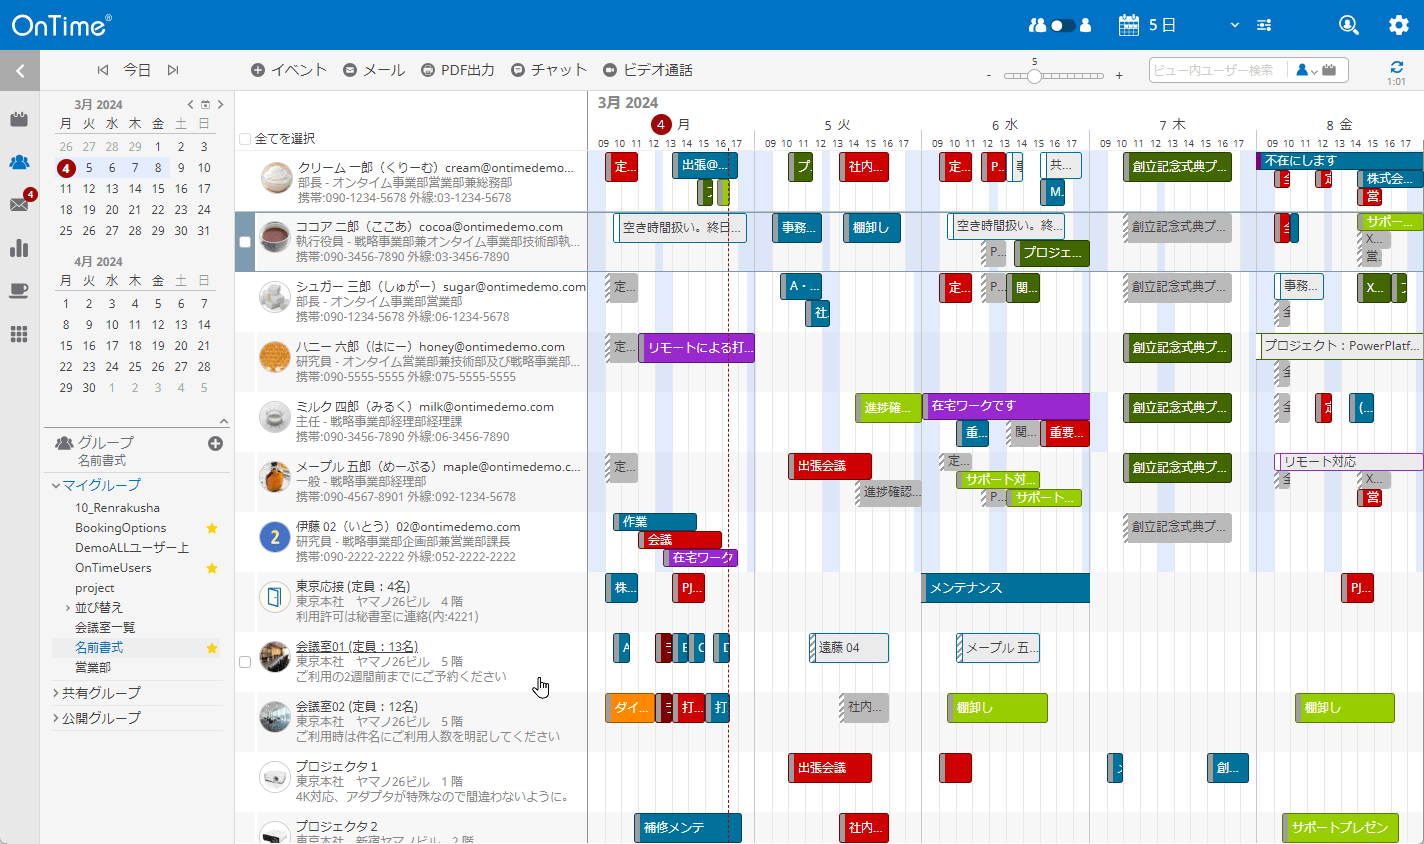1424x844 pixels.
Task: Click the plus icon to add a group
Action: [x=215, y=443]
